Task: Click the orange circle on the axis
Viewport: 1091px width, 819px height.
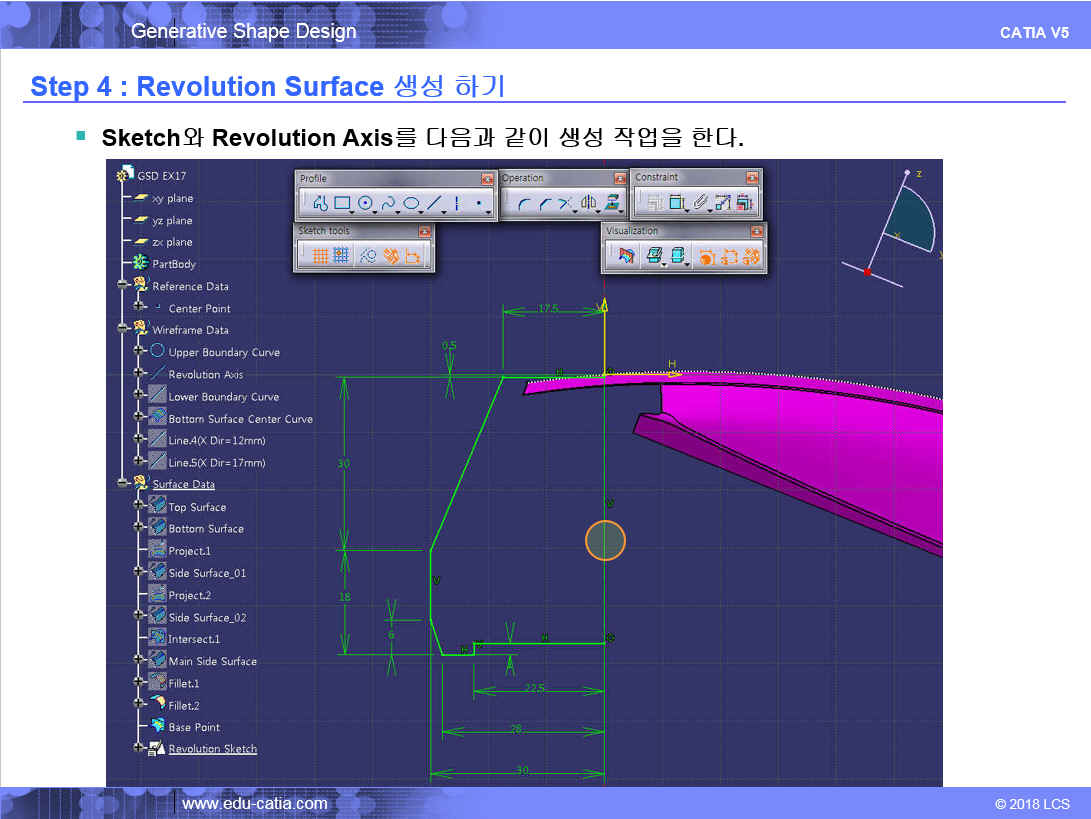Action: coord(605,540)
